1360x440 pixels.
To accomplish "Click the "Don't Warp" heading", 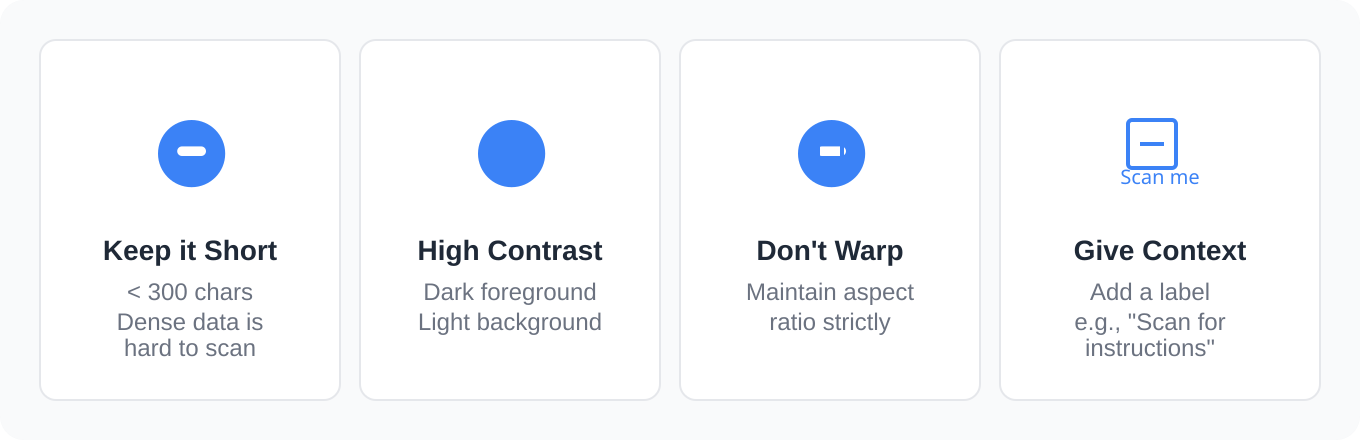I will pyautogui.click(x=830, y=250).
